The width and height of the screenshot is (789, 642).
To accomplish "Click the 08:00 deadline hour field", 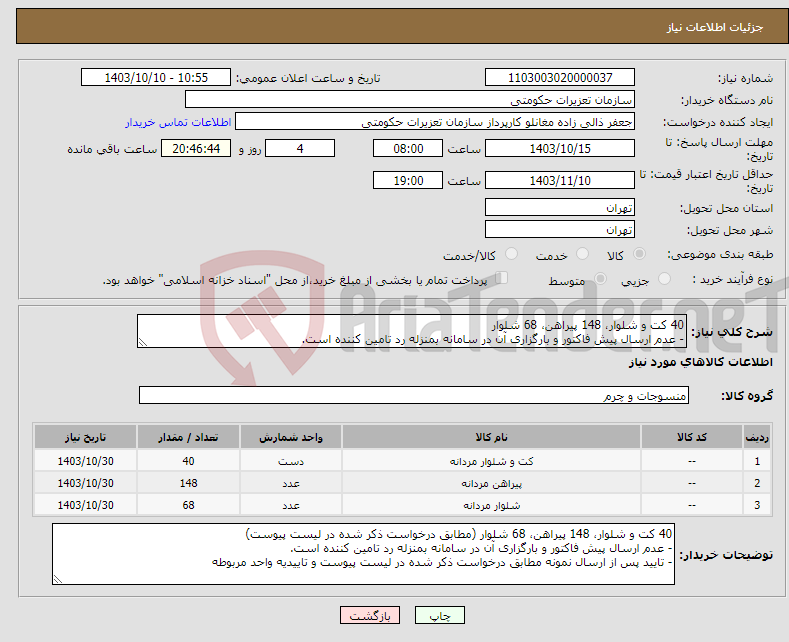I will (x=408, y=148).
